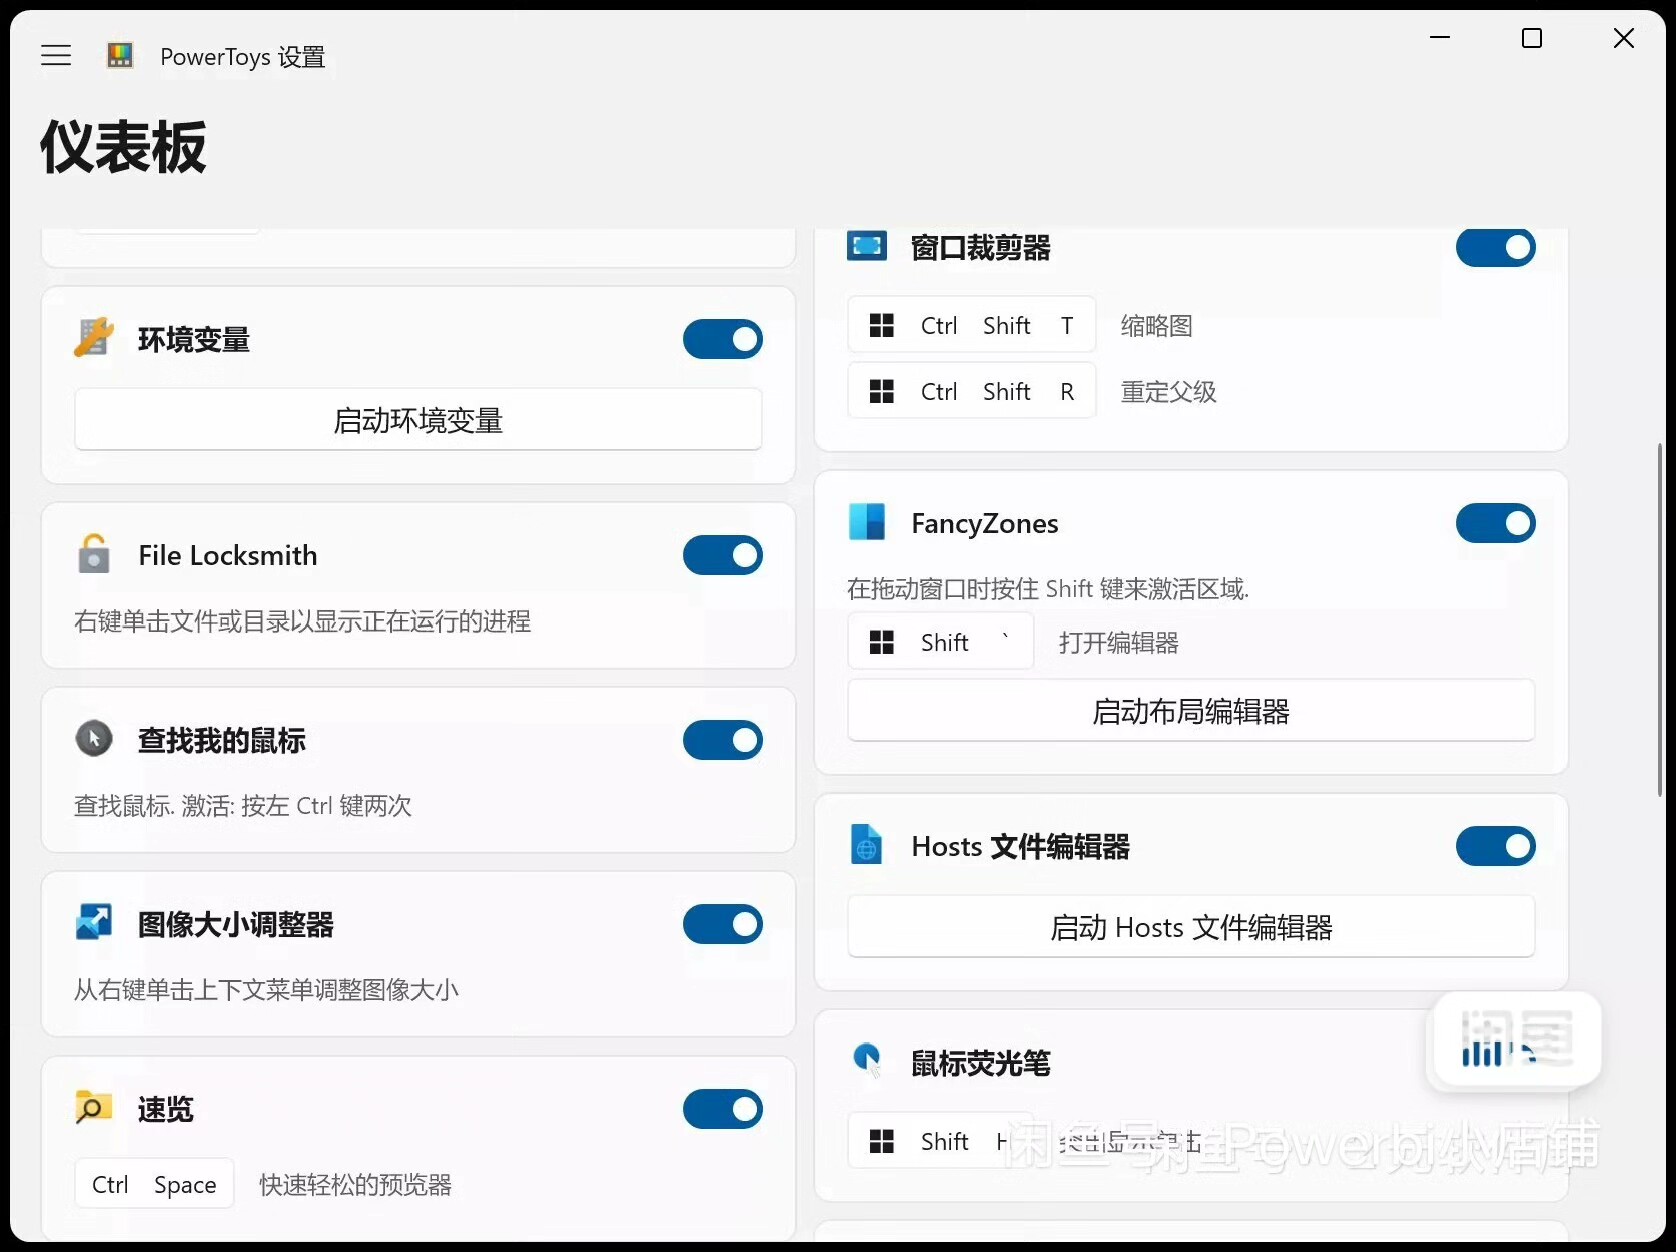Viewport: 1676px width, 1252px height.
Task: Click the Mouse Highlighter (鼠标荧光笔) icon
Action: click(x=867, y=1060)
